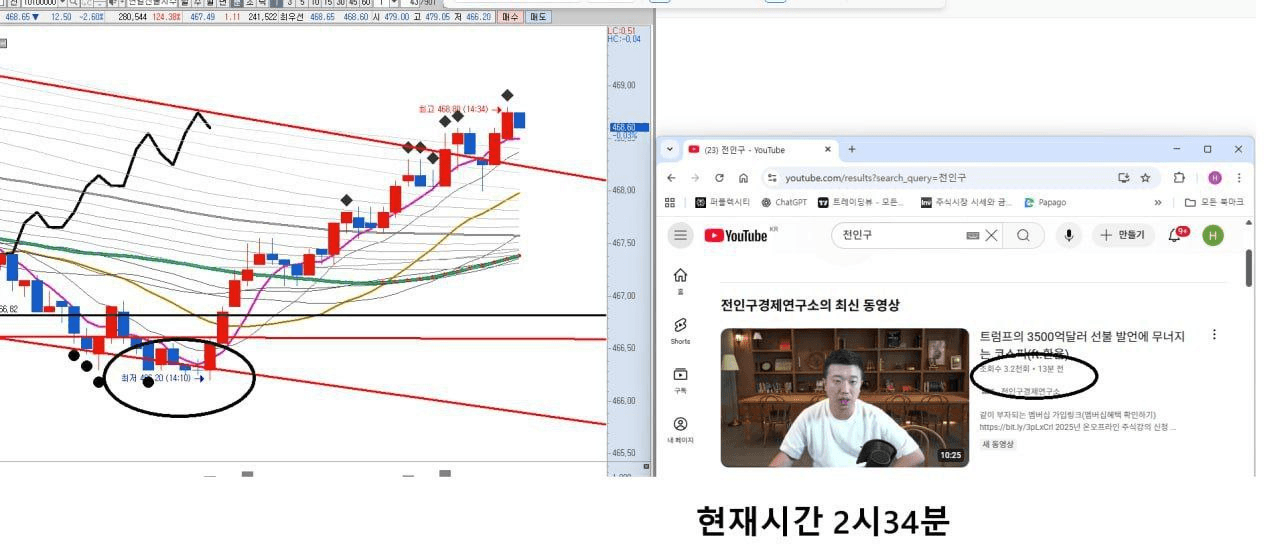Open Papago bookmark
The width and height of the screenshot is (1280, 551).
pos(1045,202)
